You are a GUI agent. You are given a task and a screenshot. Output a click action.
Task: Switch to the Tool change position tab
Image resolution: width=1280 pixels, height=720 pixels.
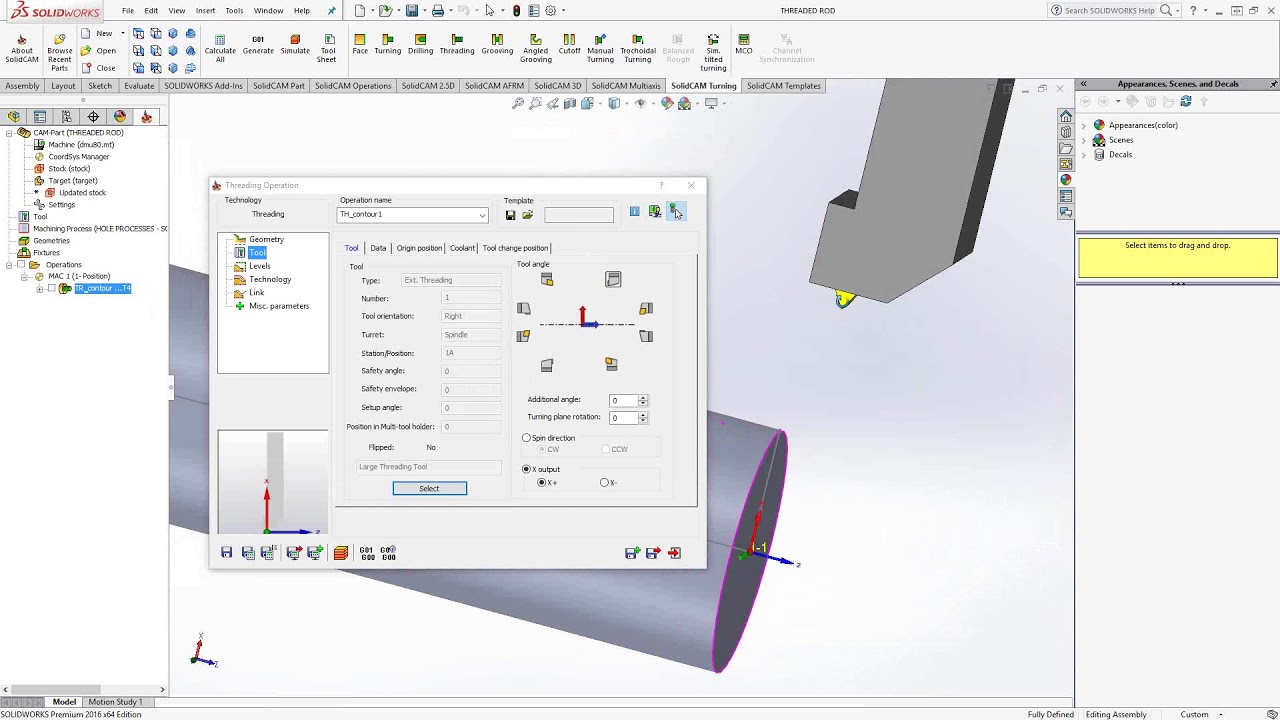pos(515,248)
